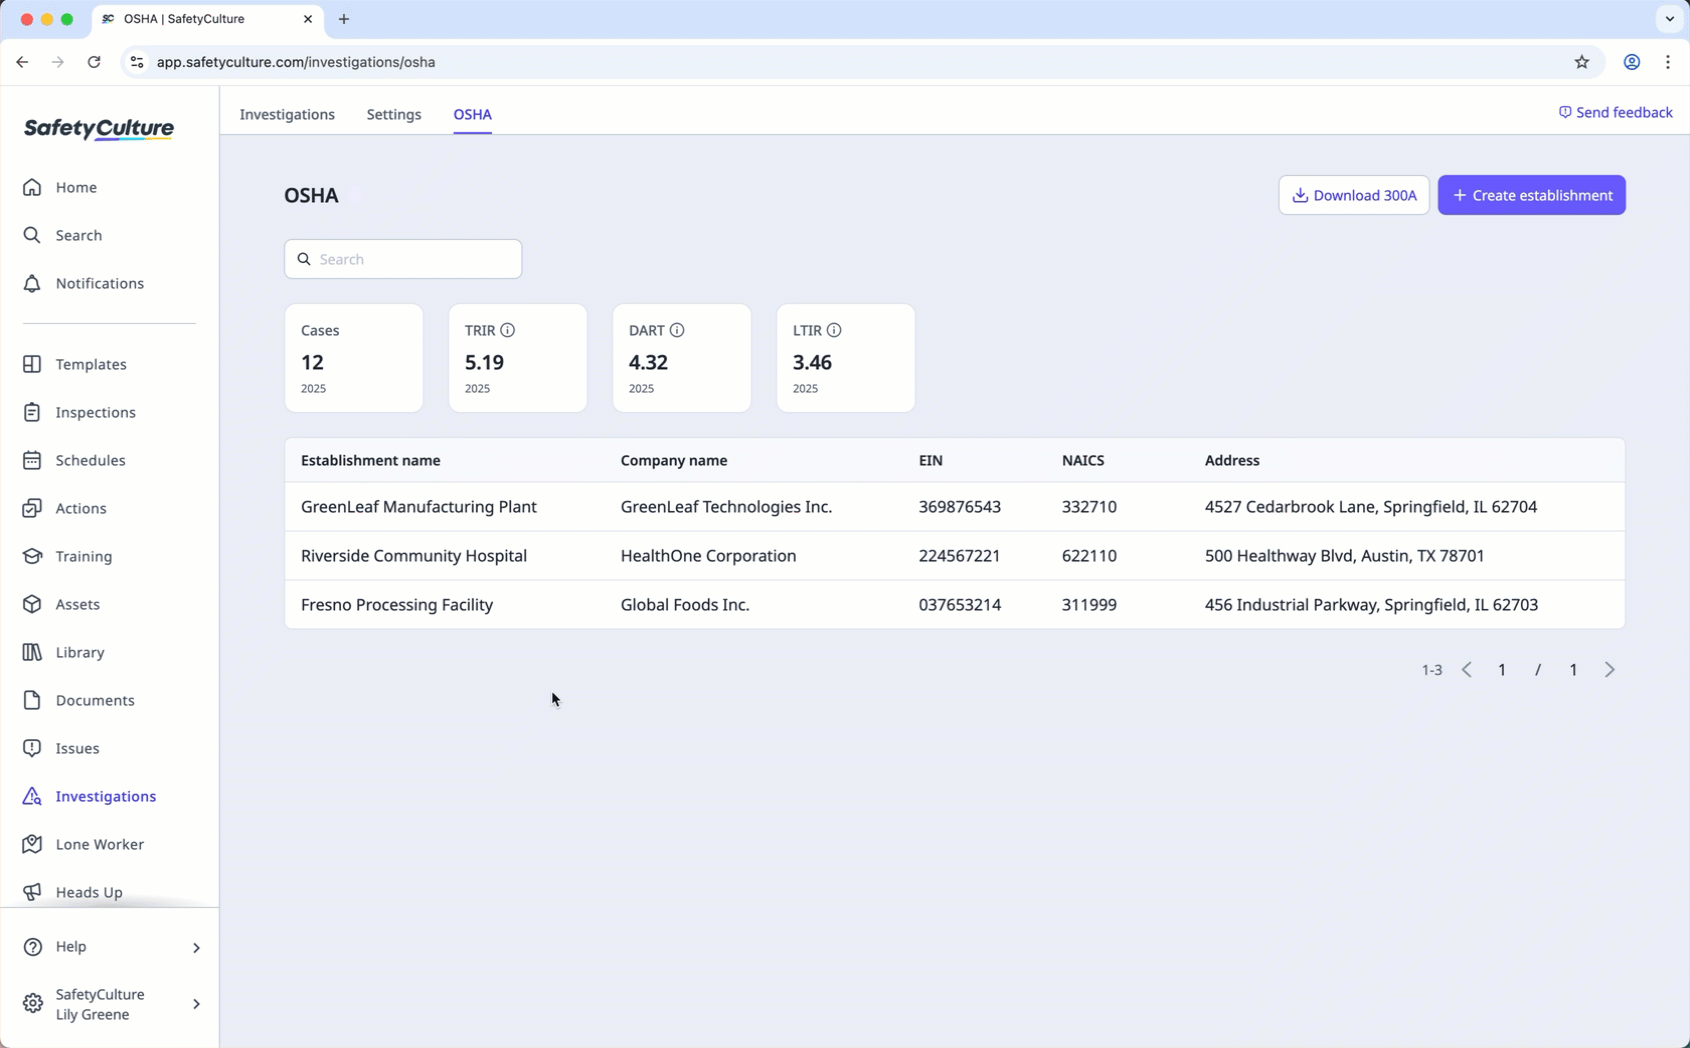Click Send feedback link
1690x1048 pixels.
point(1615,112)
